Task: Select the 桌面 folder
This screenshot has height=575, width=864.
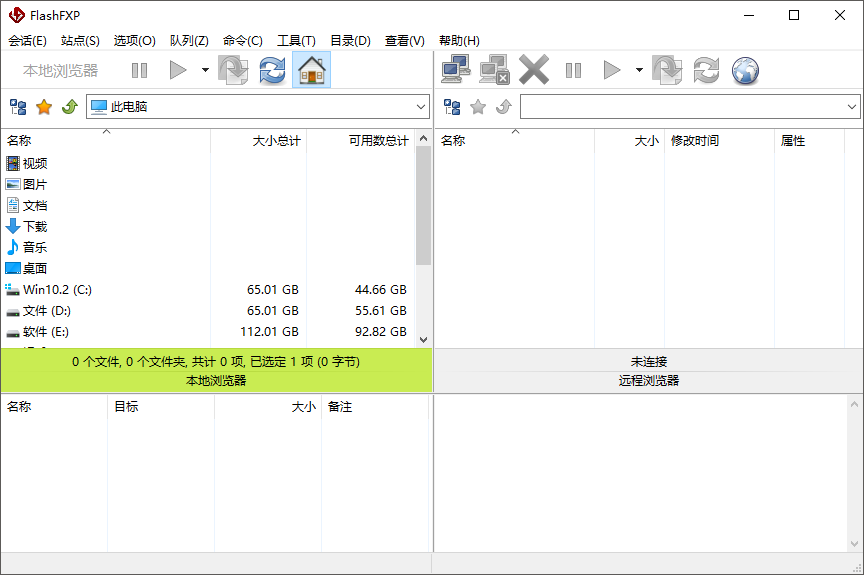Action: point(26,268)
